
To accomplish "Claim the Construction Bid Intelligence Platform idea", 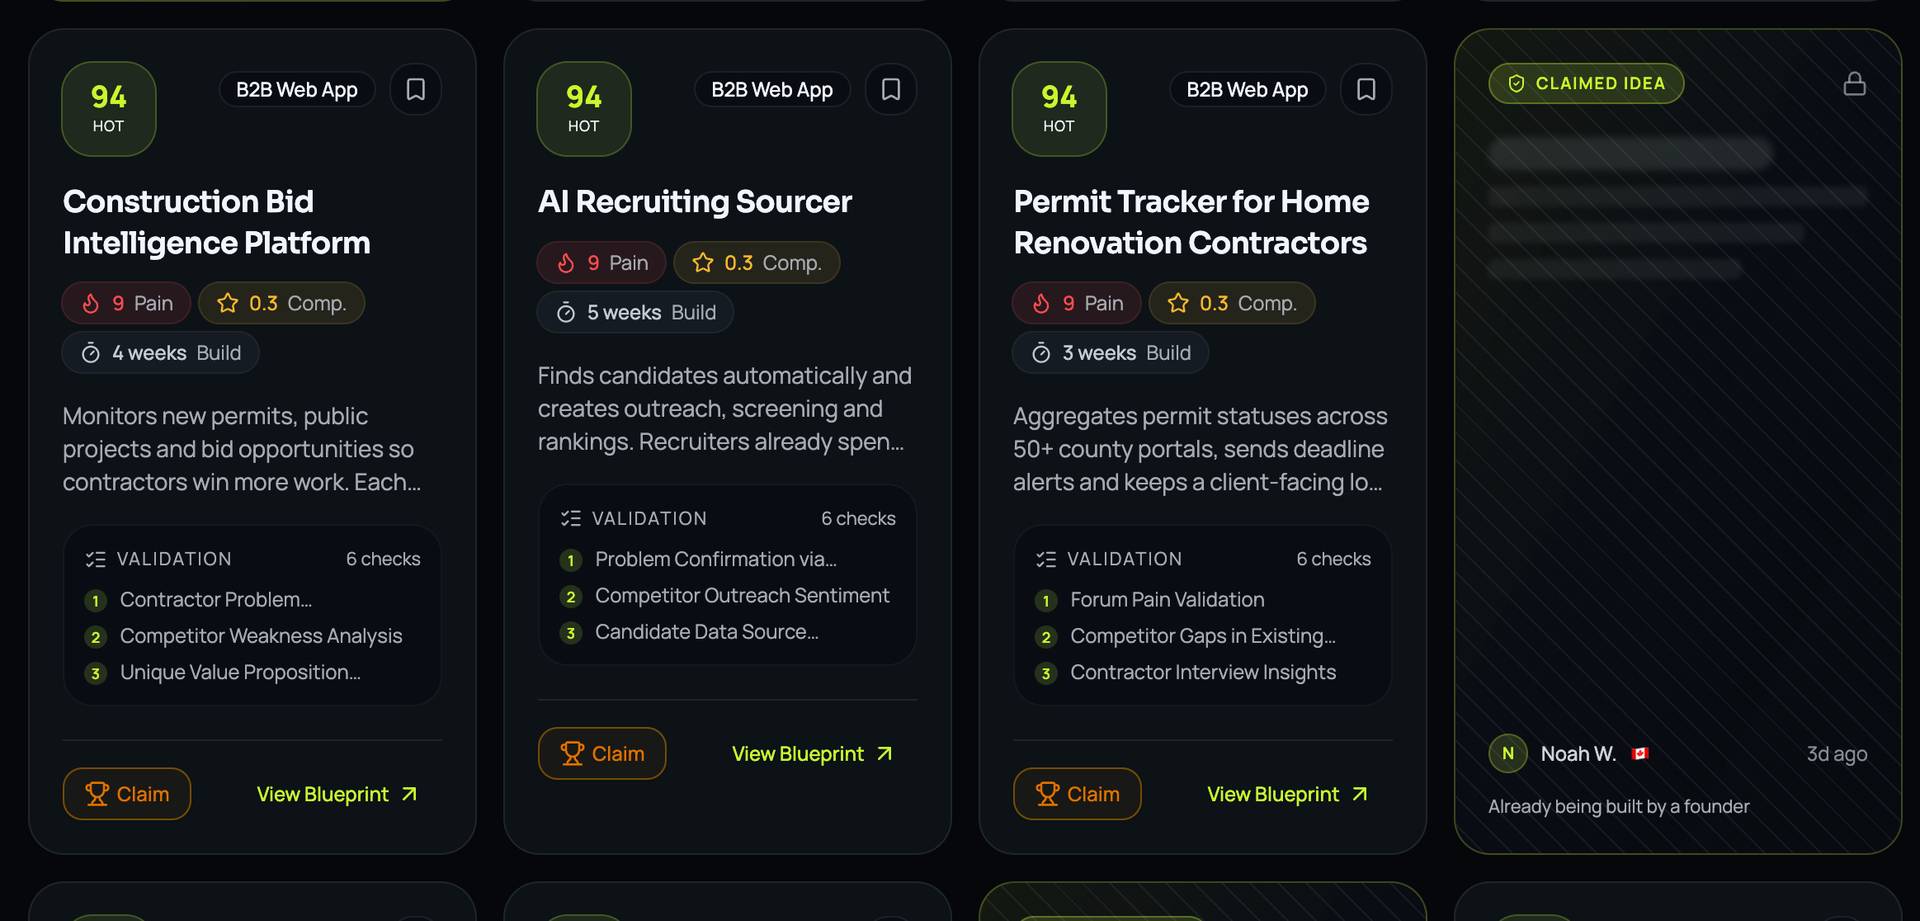I will pyautogui.click(x=127, y=794).
